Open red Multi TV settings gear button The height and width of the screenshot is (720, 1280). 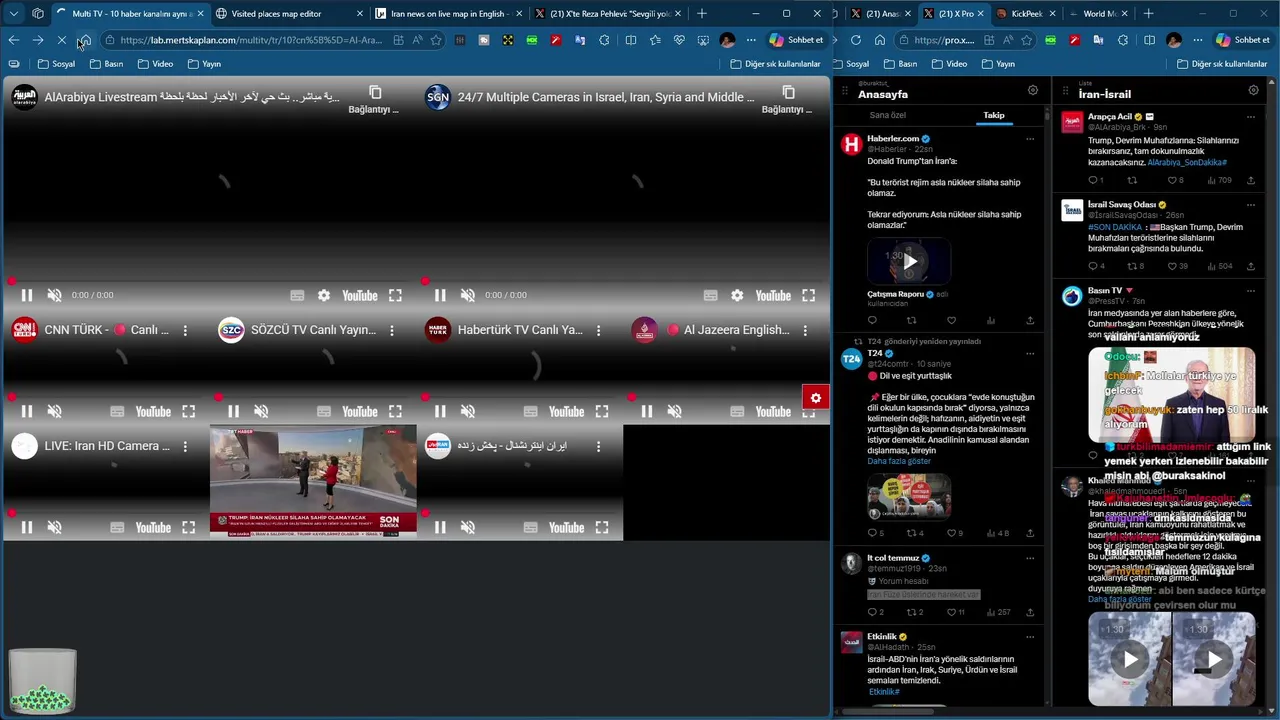point(815,398)
